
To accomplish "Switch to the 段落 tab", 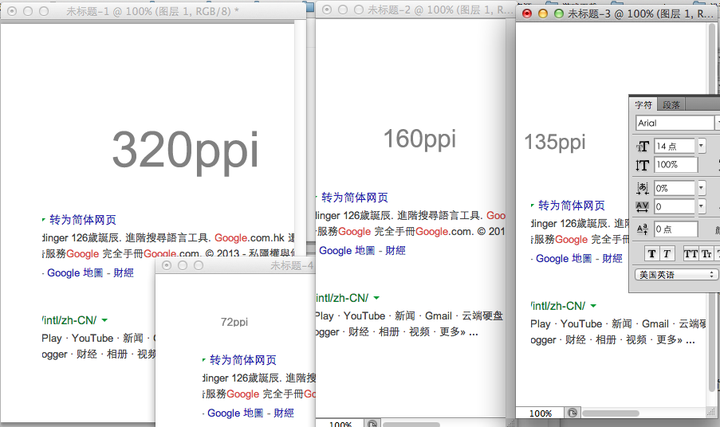I will click(x=671, y=105).
